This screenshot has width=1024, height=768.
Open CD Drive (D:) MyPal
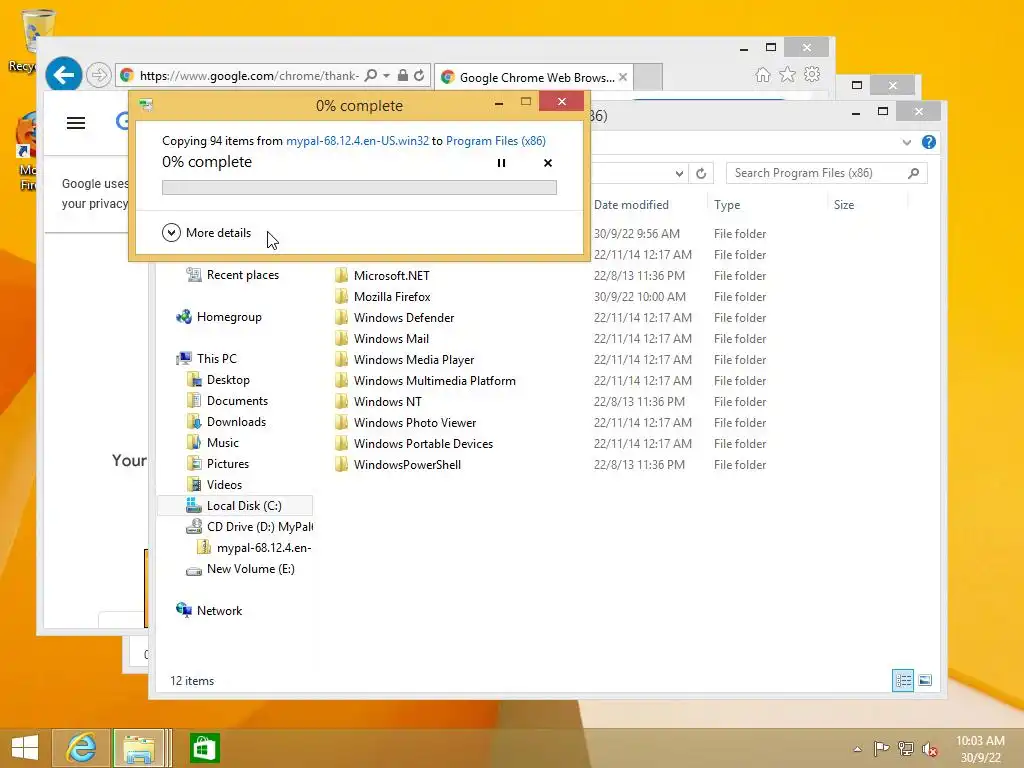point(249,526)
